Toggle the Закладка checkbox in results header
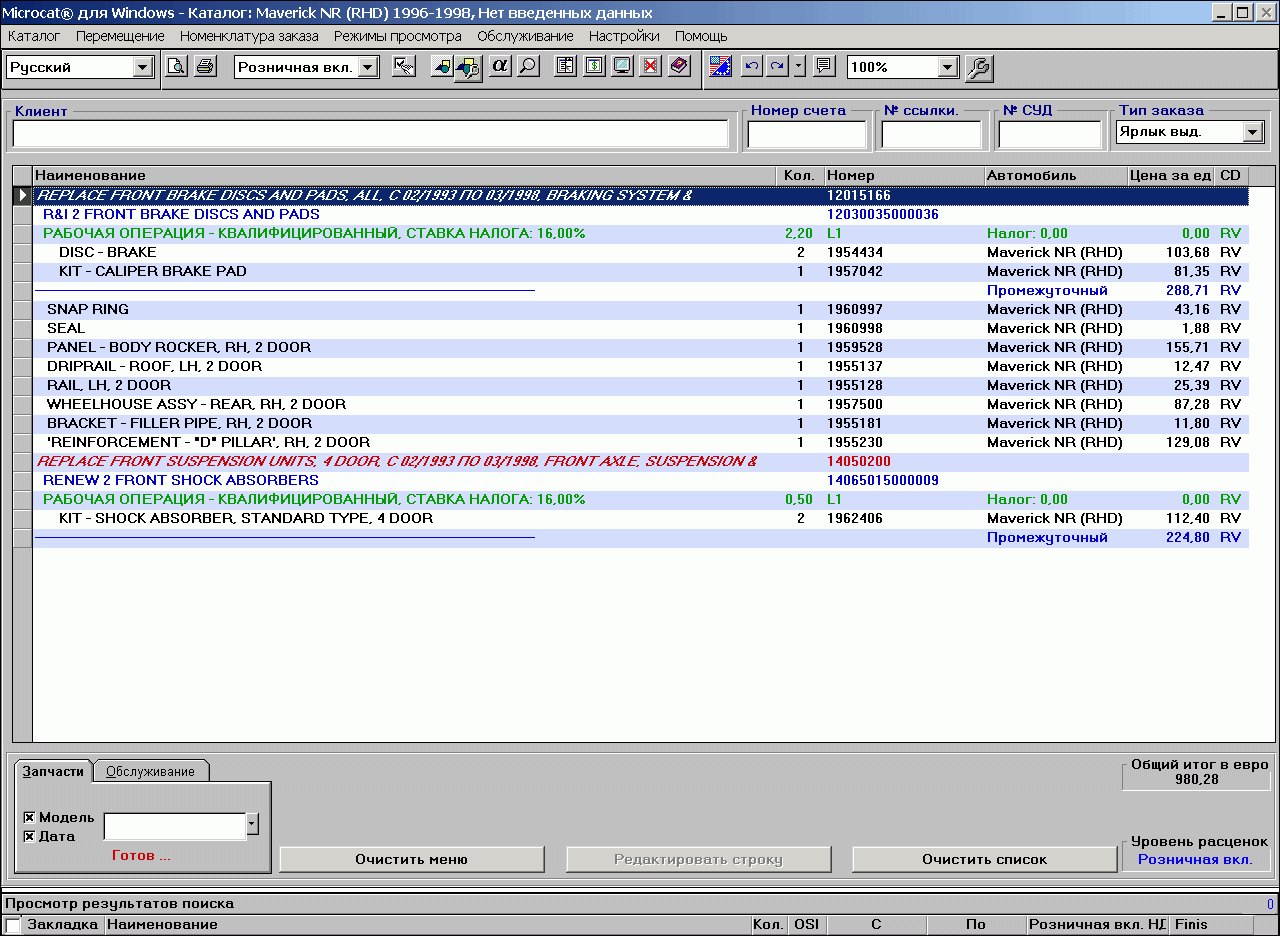 [13, 925]
